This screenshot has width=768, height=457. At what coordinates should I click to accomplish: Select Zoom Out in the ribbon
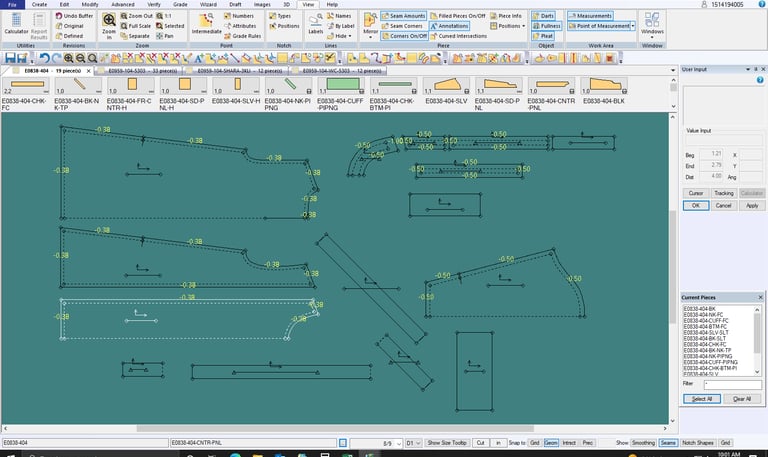tap(136, 16)
